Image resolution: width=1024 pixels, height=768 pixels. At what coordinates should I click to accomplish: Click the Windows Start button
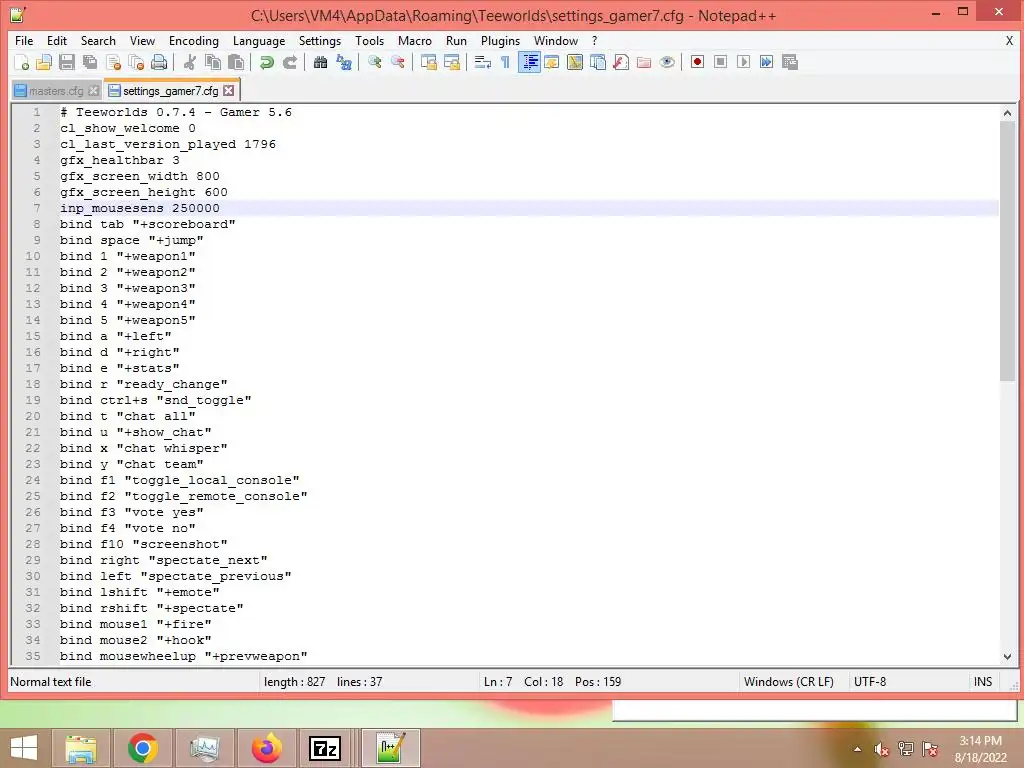(x=24, y=748)
